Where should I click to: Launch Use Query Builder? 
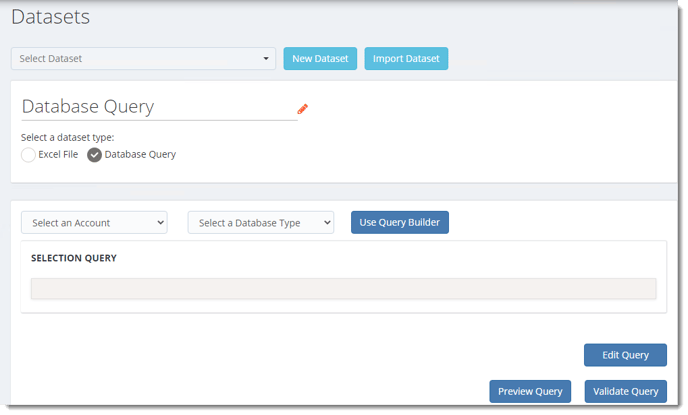pyautogui.click(x=400, y=222)
